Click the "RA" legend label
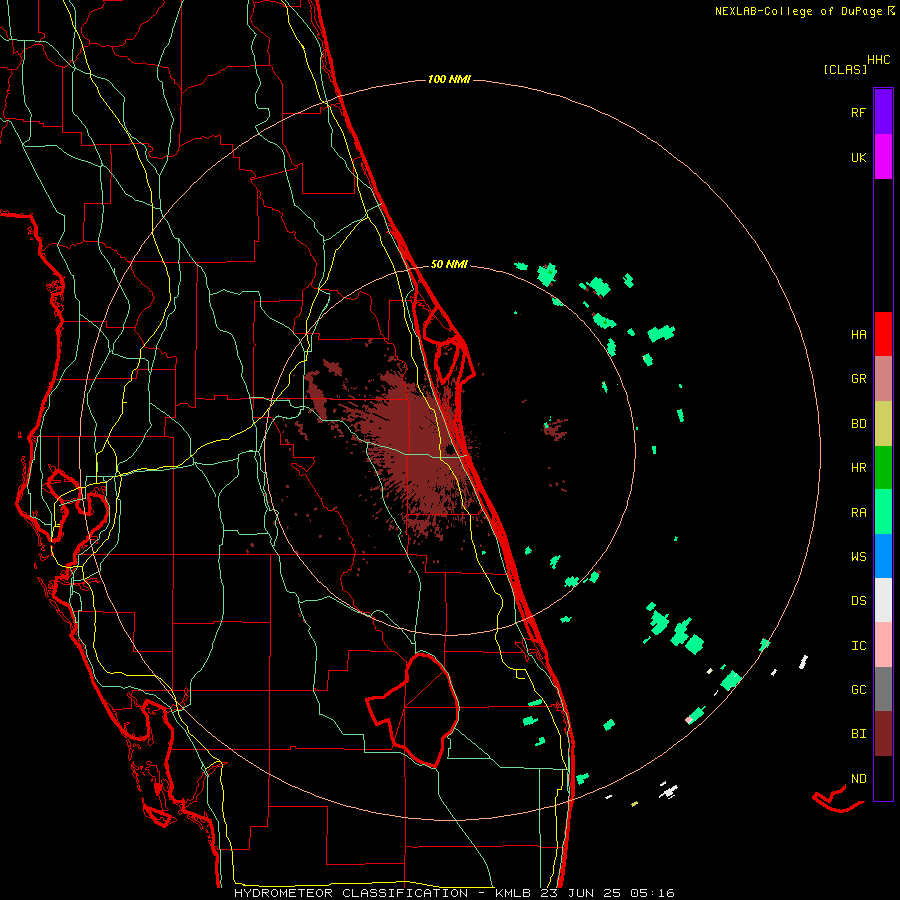 click(858, 512)
